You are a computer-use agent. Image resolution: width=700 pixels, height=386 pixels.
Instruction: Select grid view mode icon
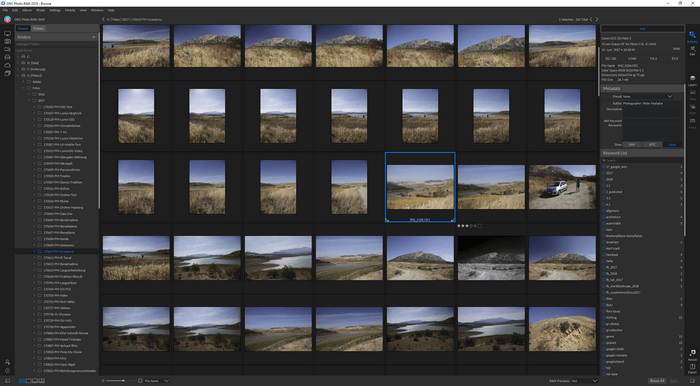[22, 381]
